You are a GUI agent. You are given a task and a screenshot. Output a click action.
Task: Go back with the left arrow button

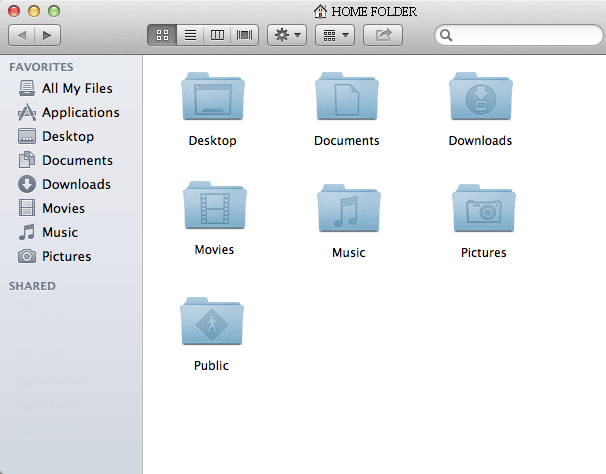click(x=22, y=35)
